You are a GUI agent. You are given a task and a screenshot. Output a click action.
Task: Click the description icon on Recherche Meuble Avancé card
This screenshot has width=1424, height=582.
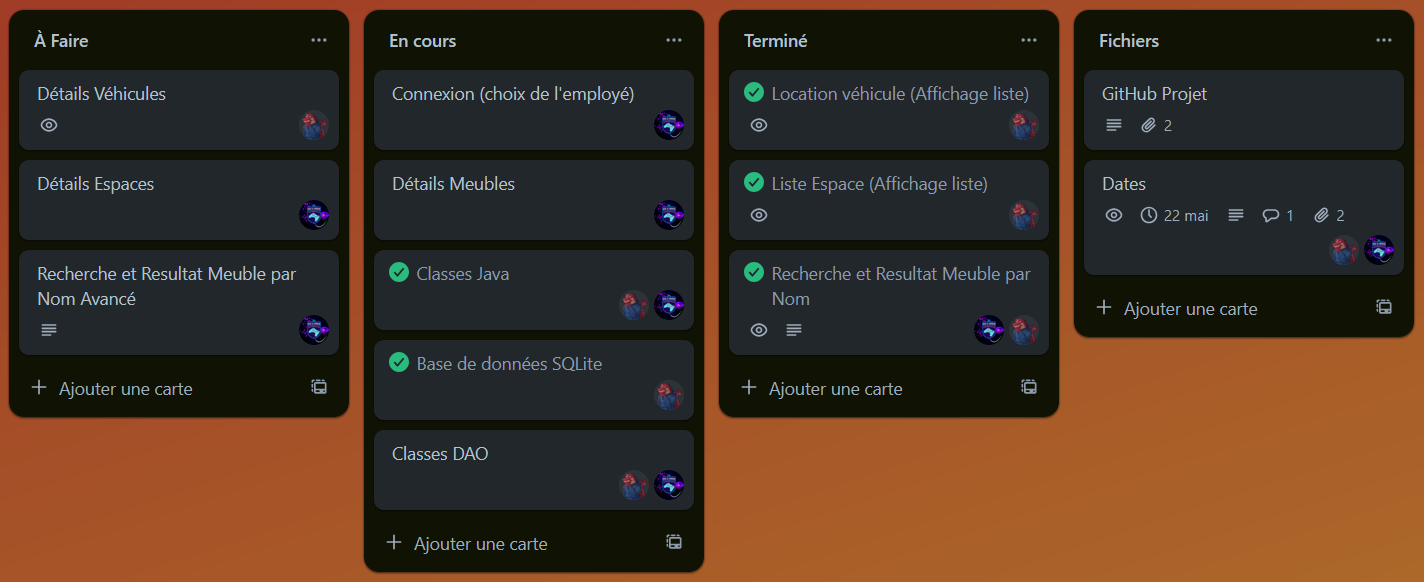48,330
